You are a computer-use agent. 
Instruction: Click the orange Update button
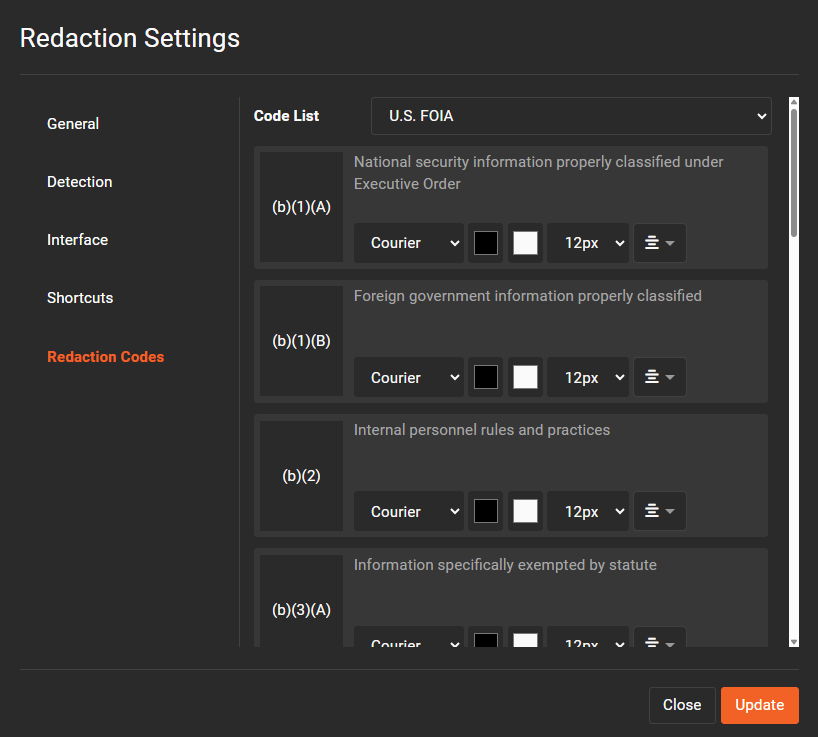coord(759,705)
